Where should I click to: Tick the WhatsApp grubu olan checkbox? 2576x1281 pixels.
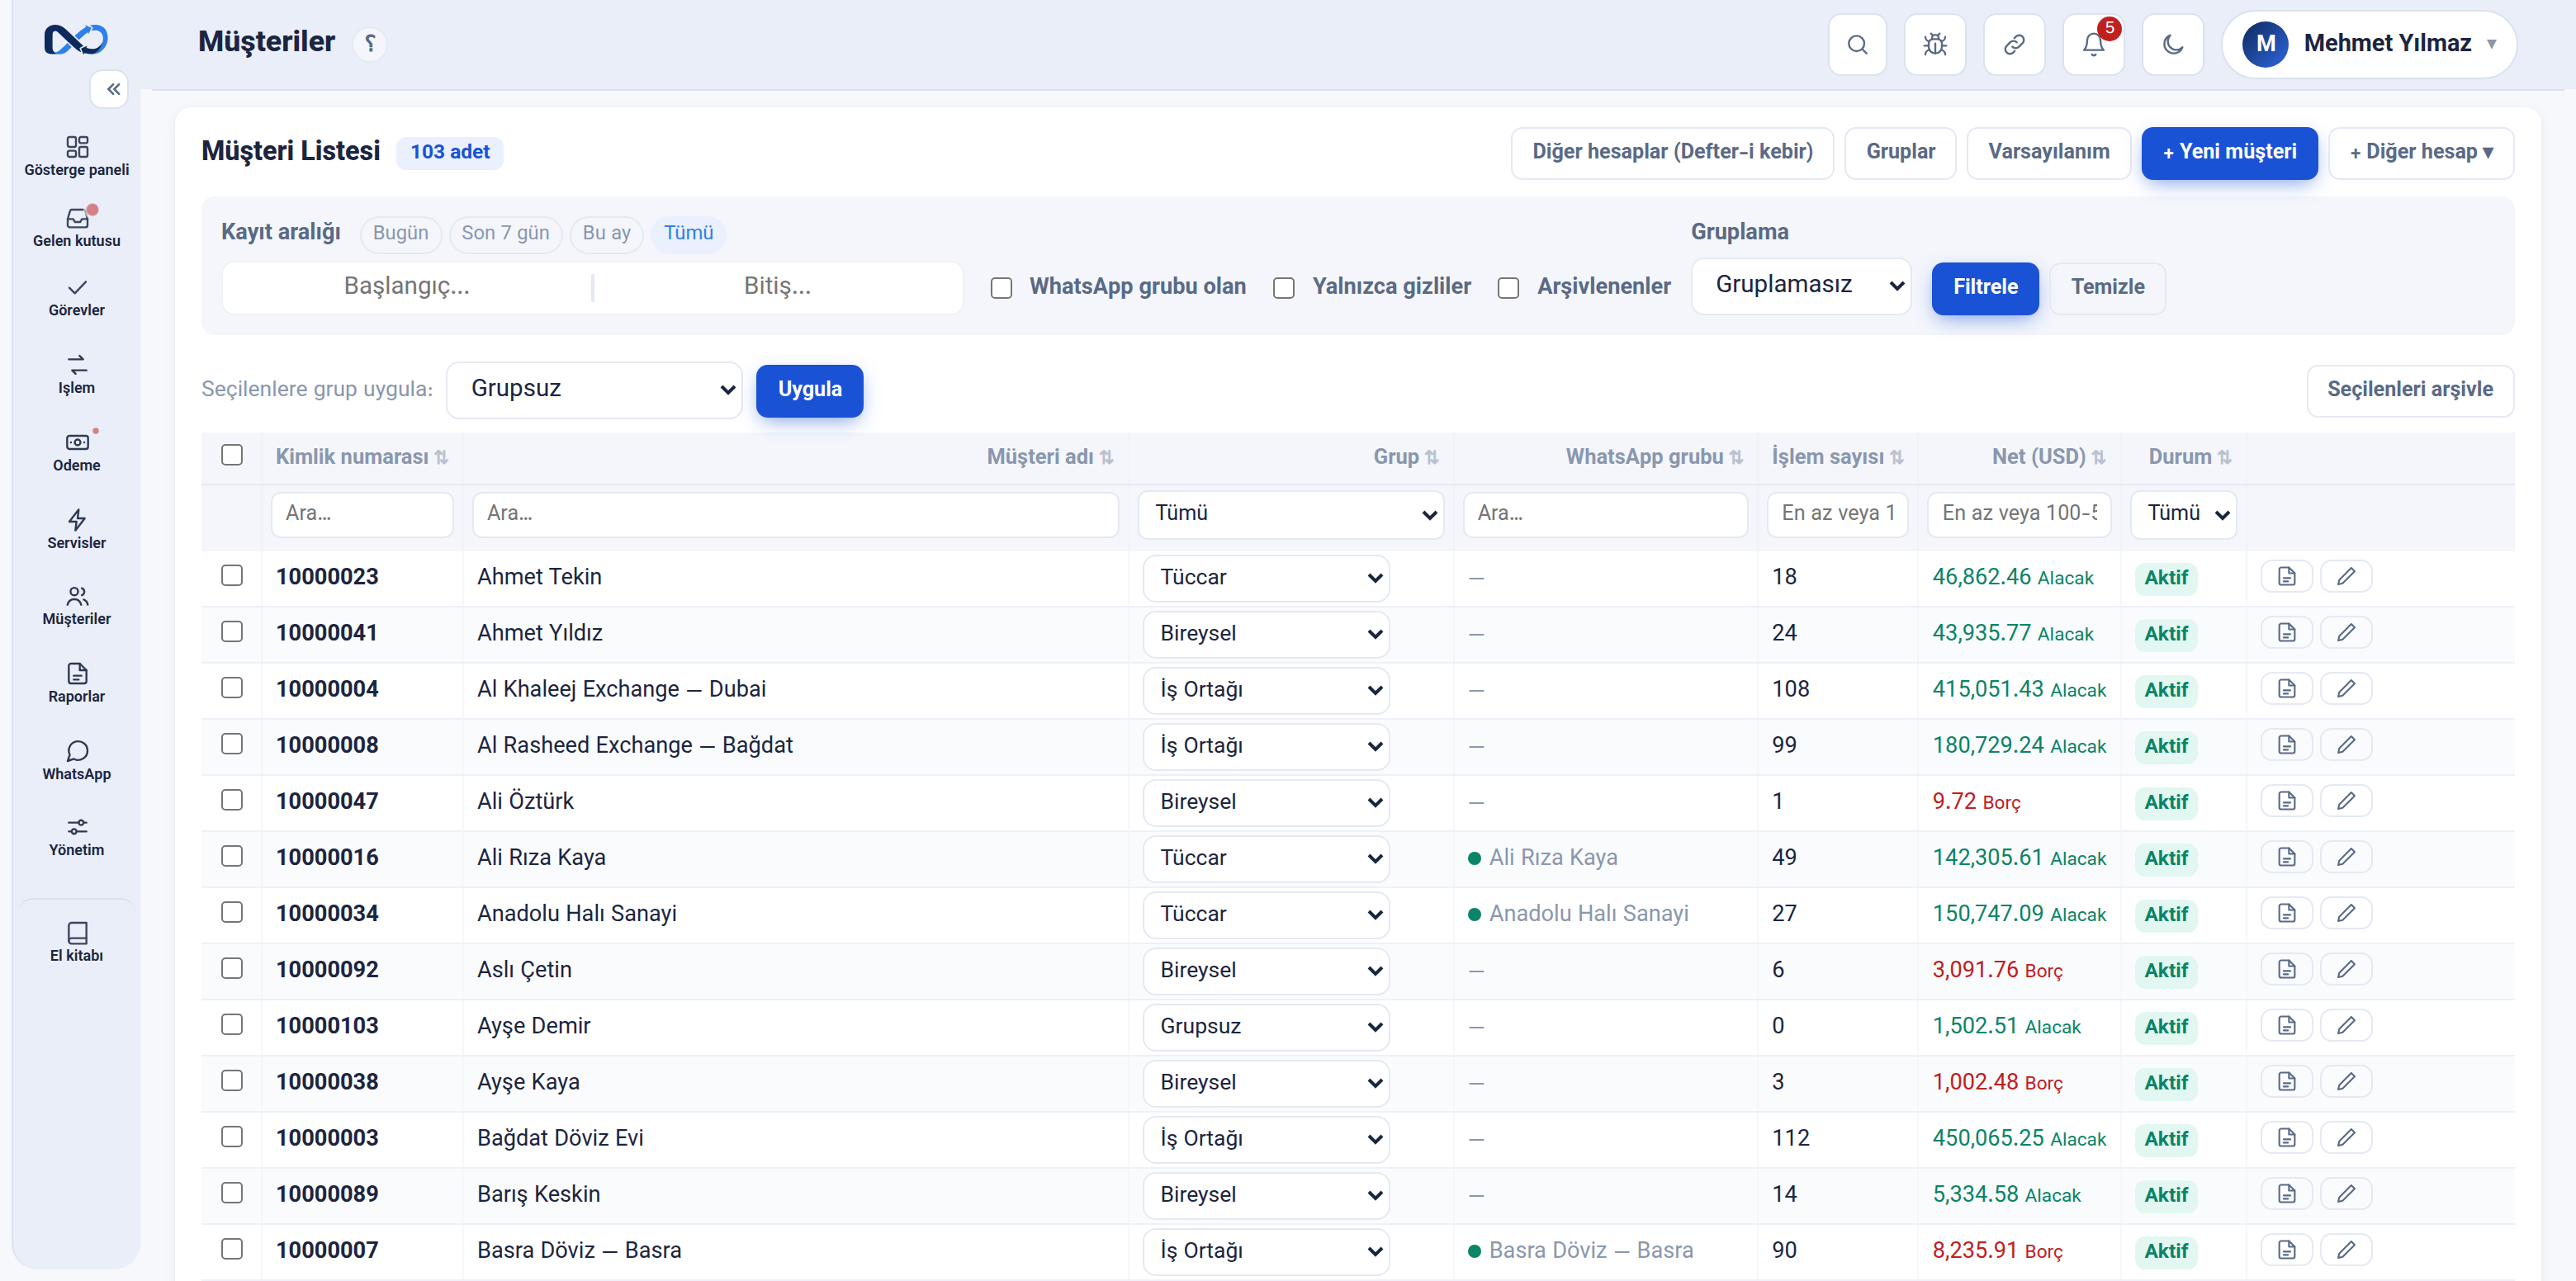pos(1001,288)
